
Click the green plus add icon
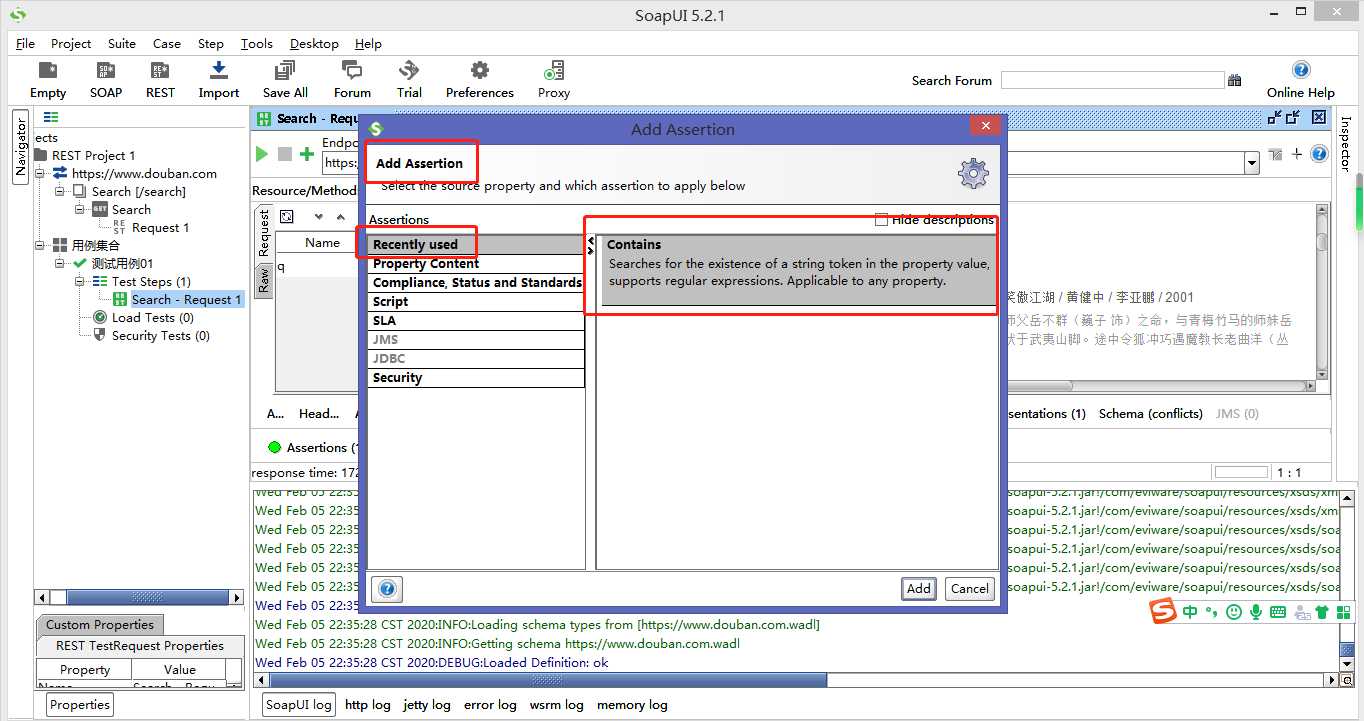coord(307,154)
